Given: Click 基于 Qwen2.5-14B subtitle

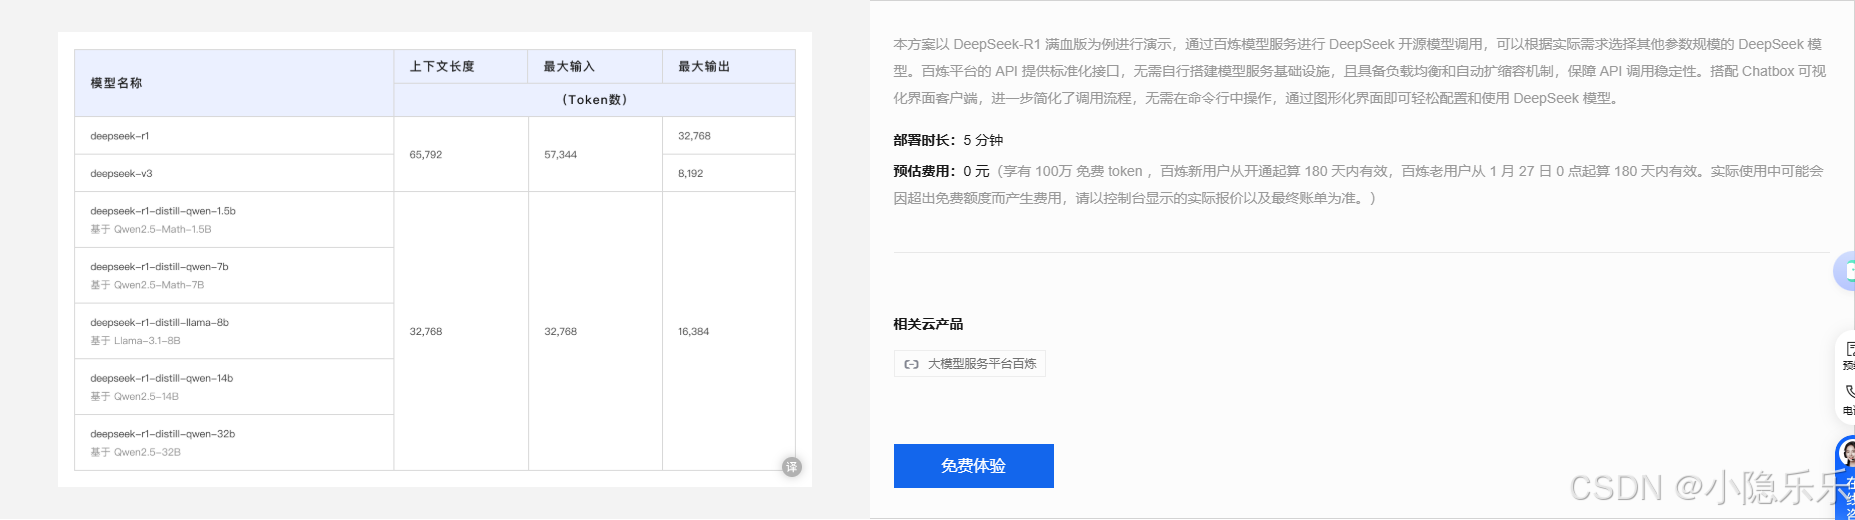Looking at the screenshot, I should pos(134,397).
